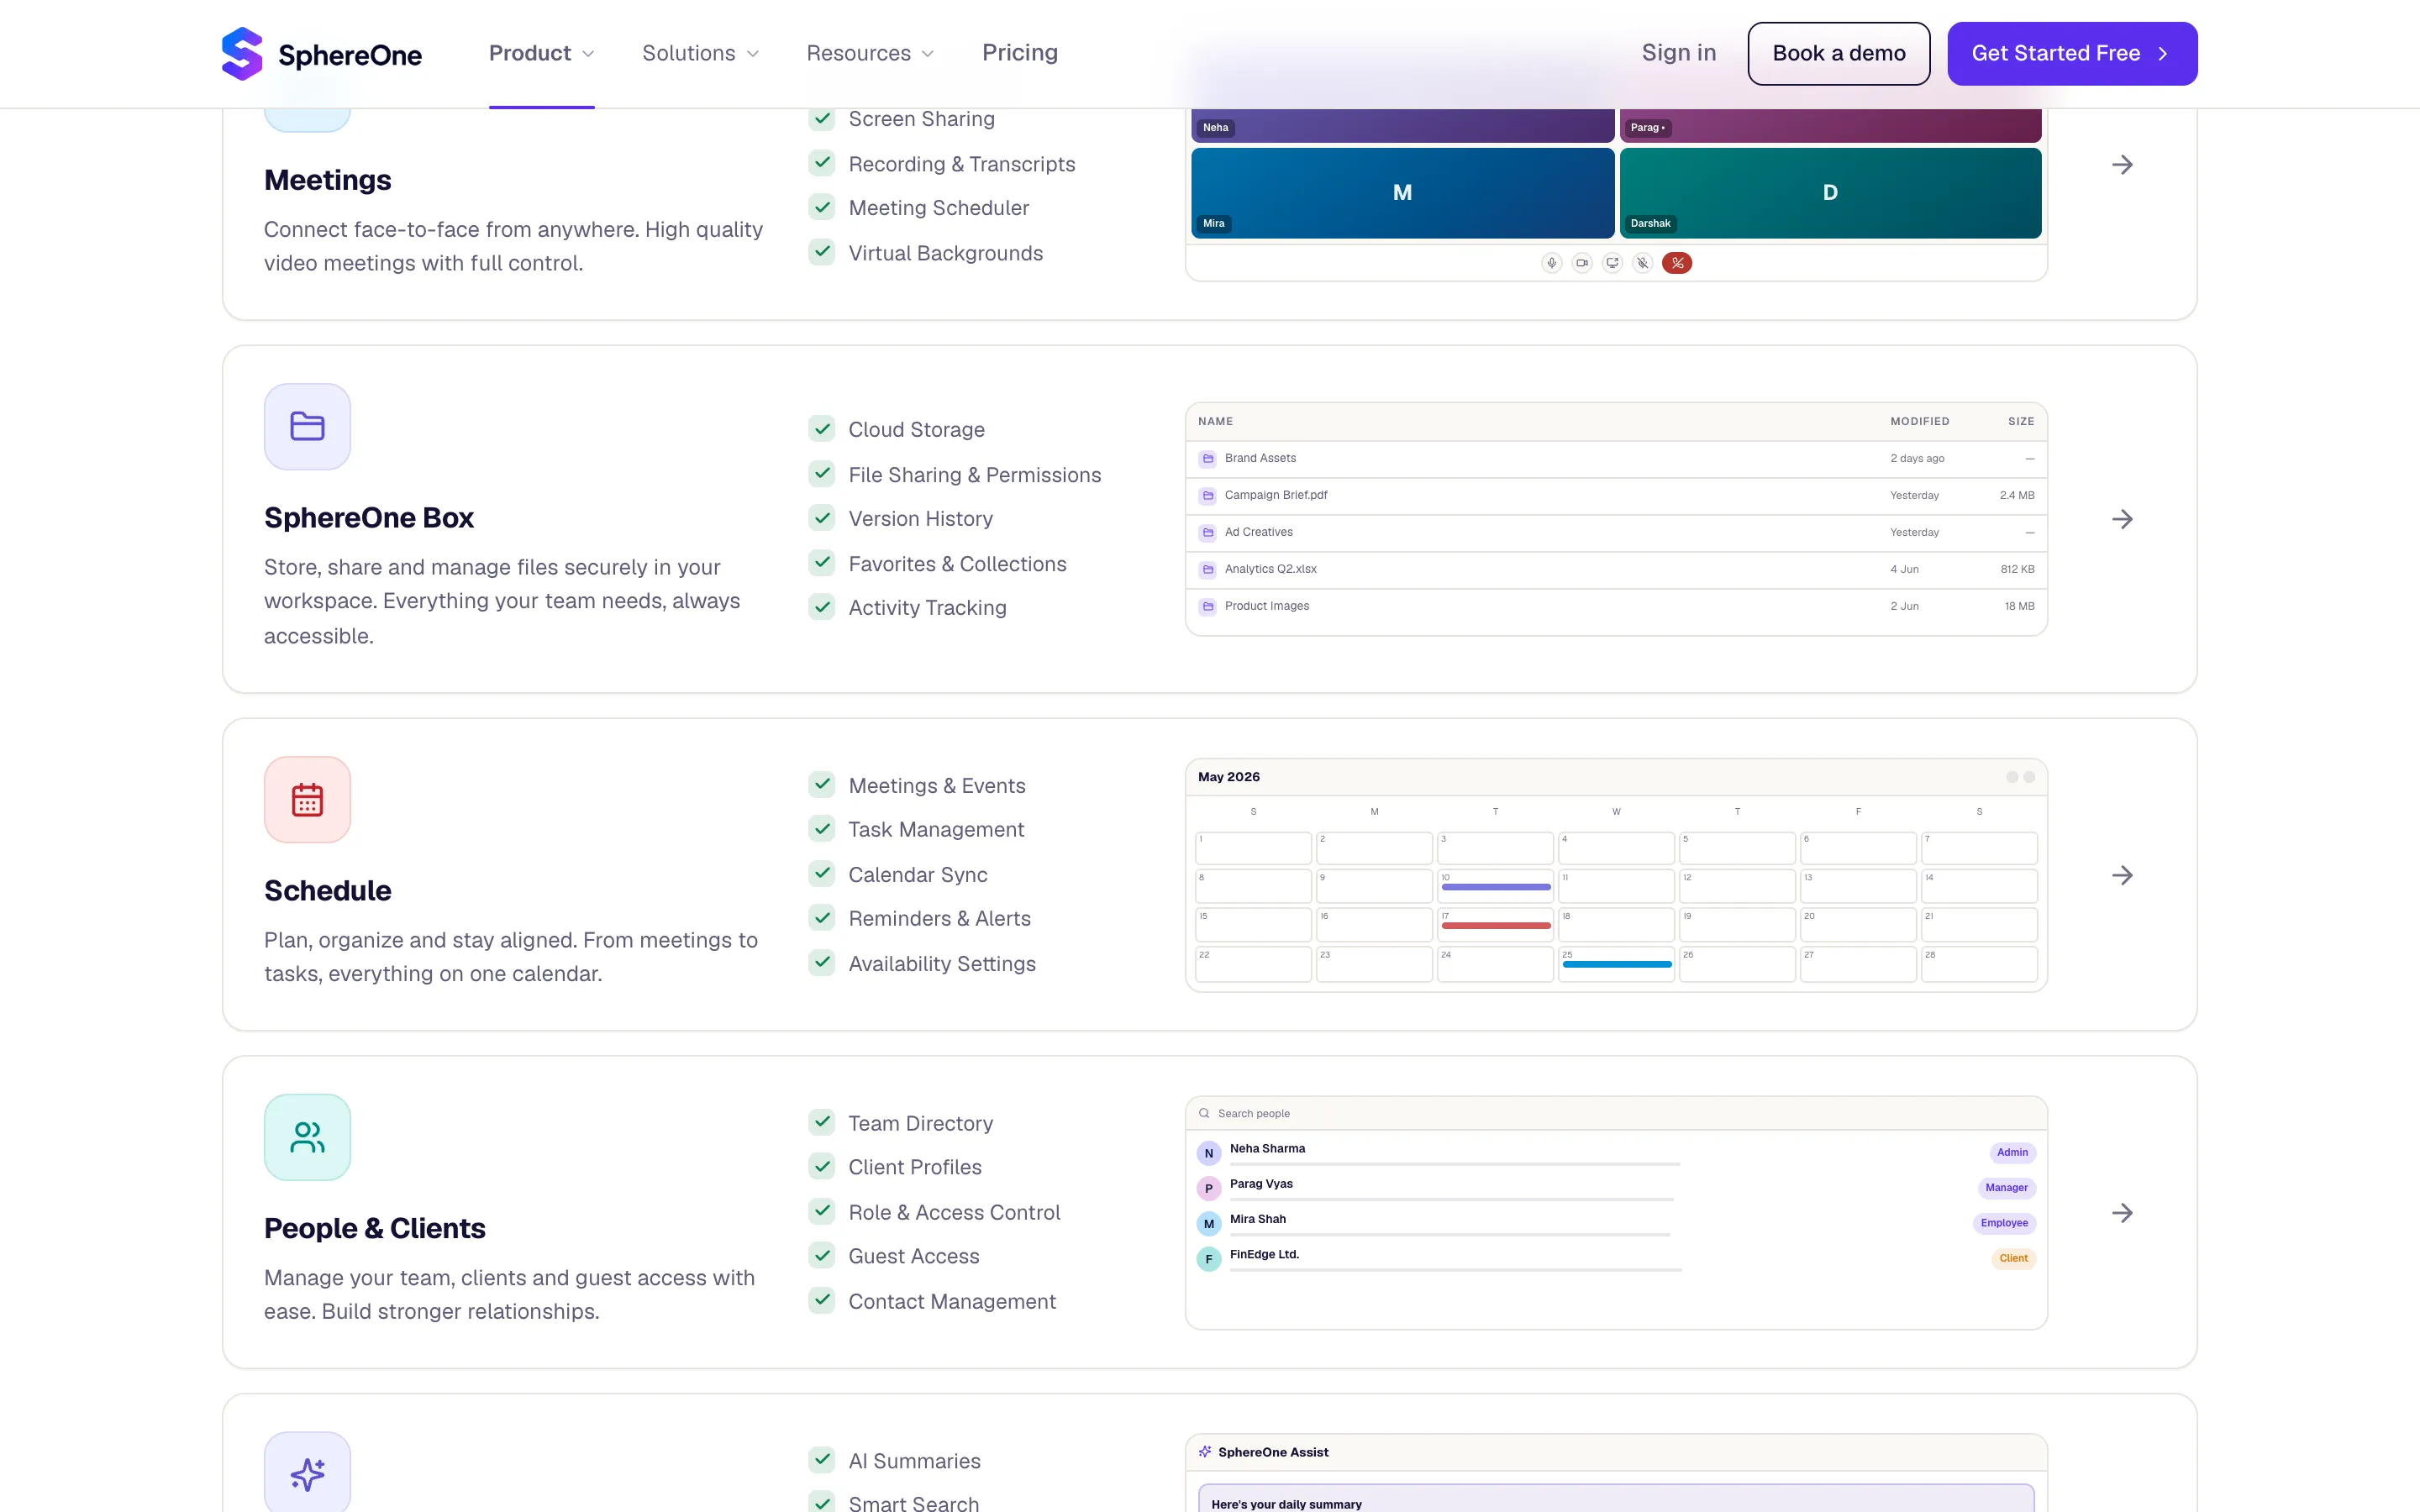2420x1512 pixels.
Task: Click Get Started Free button
Action: coord(2072,54)
